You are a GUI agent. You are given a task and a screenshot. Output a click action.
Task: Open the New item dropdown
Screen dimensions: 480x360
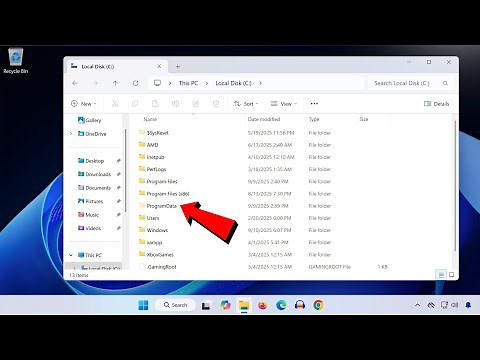click(84, 104)
